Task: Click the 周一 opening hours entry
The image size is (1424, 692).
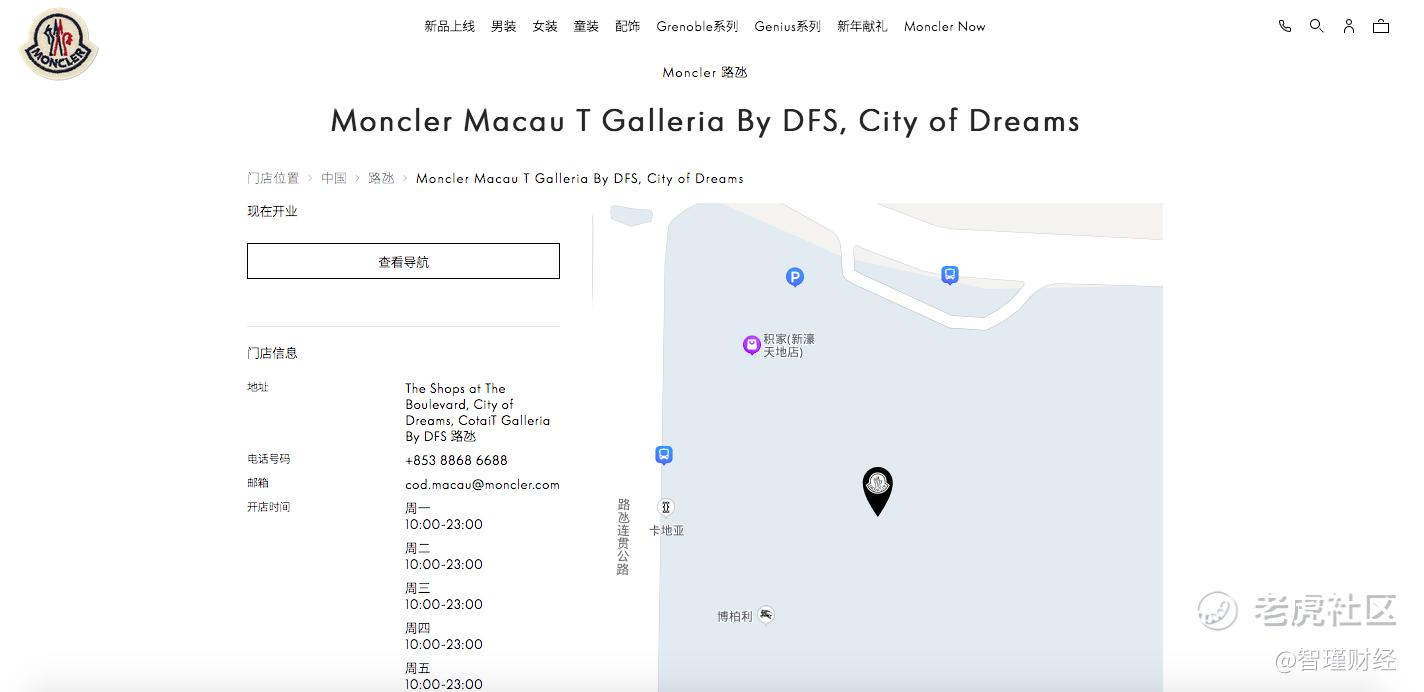Action: (x=444, y=516)
